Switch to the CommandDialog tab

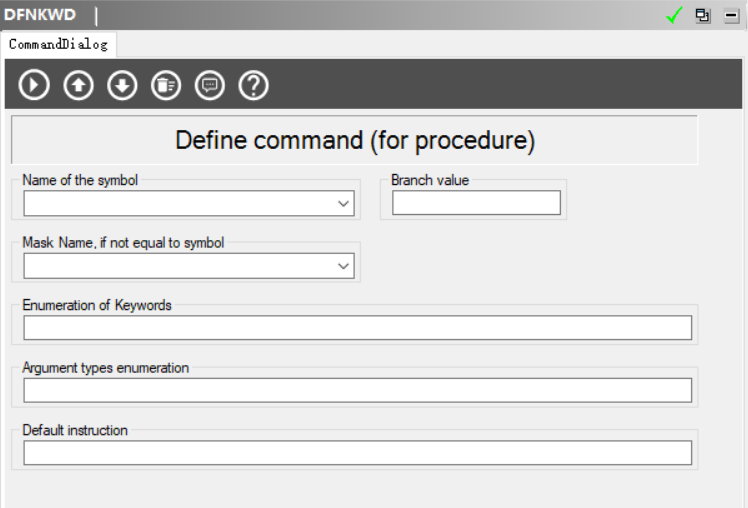coord(58,45)
